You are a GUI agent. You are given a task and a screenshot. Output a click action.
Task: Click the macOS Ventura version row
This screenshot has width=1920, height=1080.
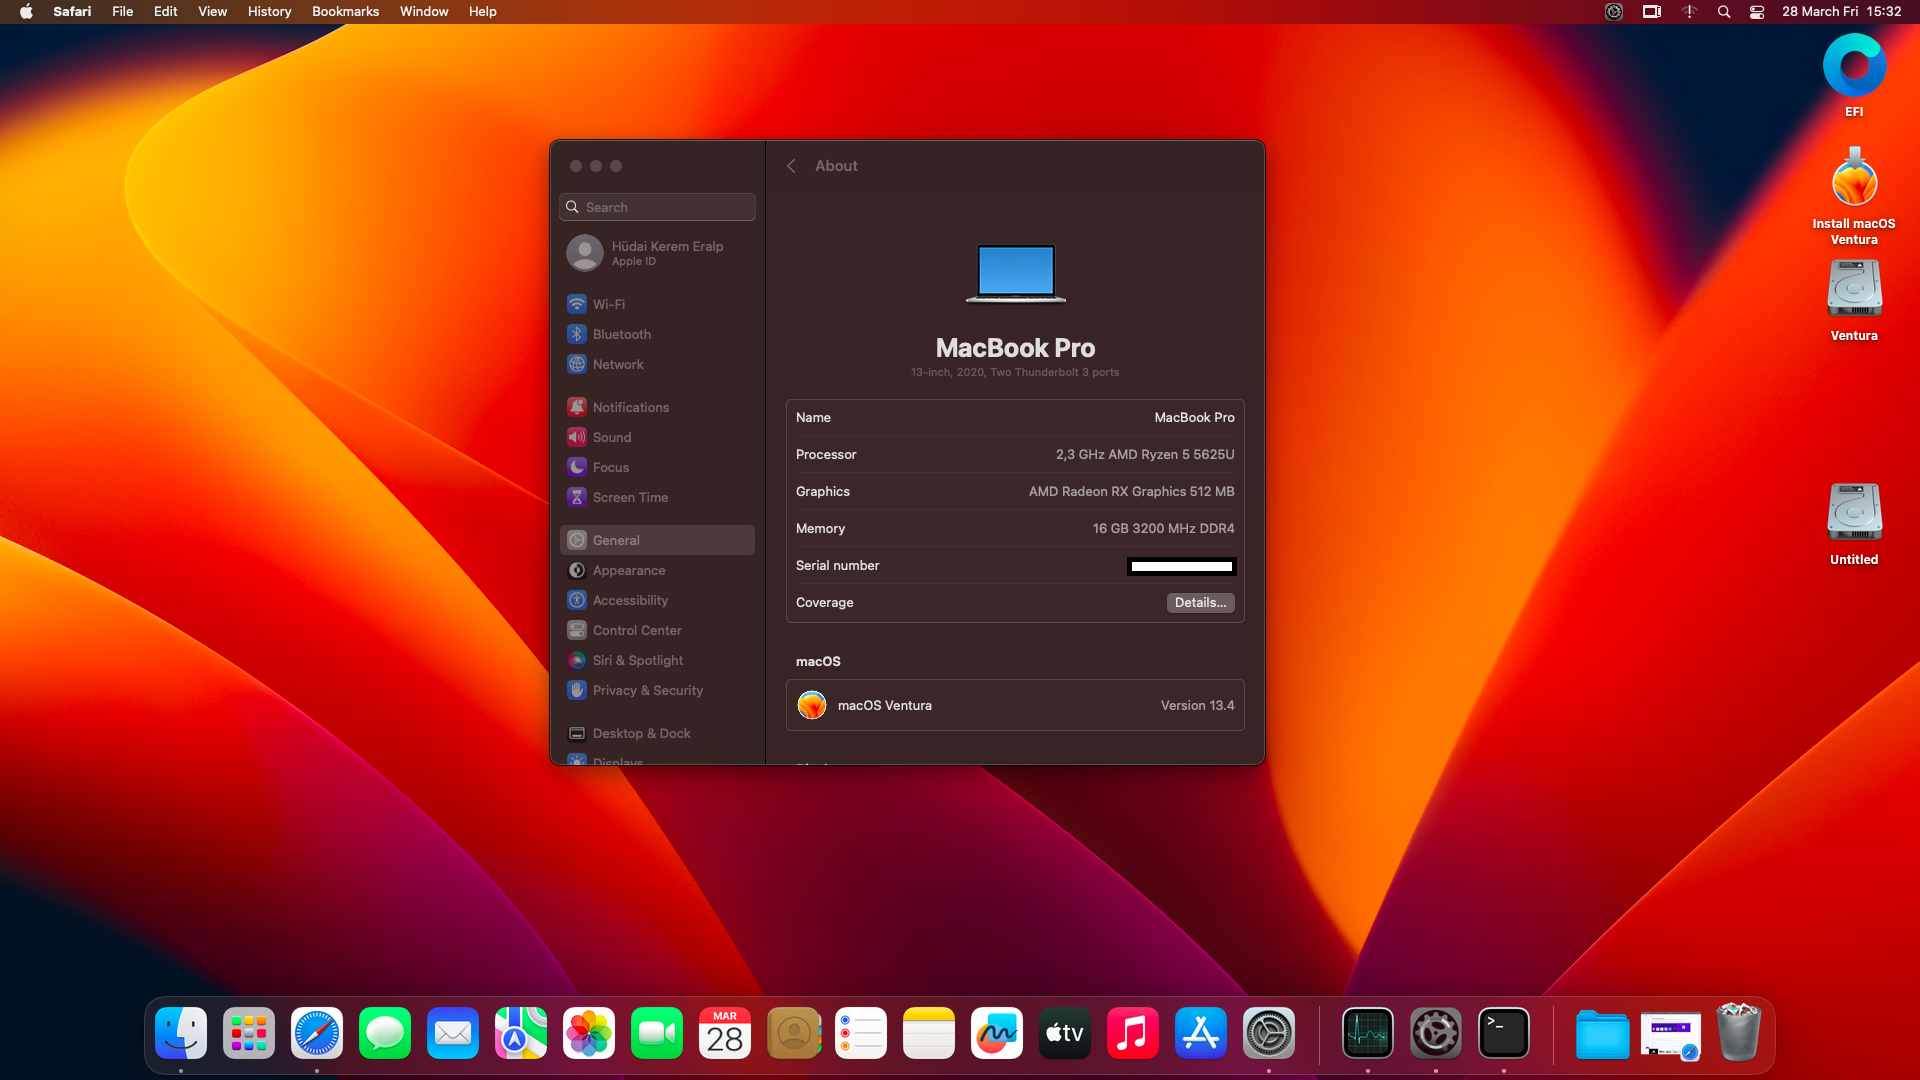pyautogui.click(x=1015, y=705)
